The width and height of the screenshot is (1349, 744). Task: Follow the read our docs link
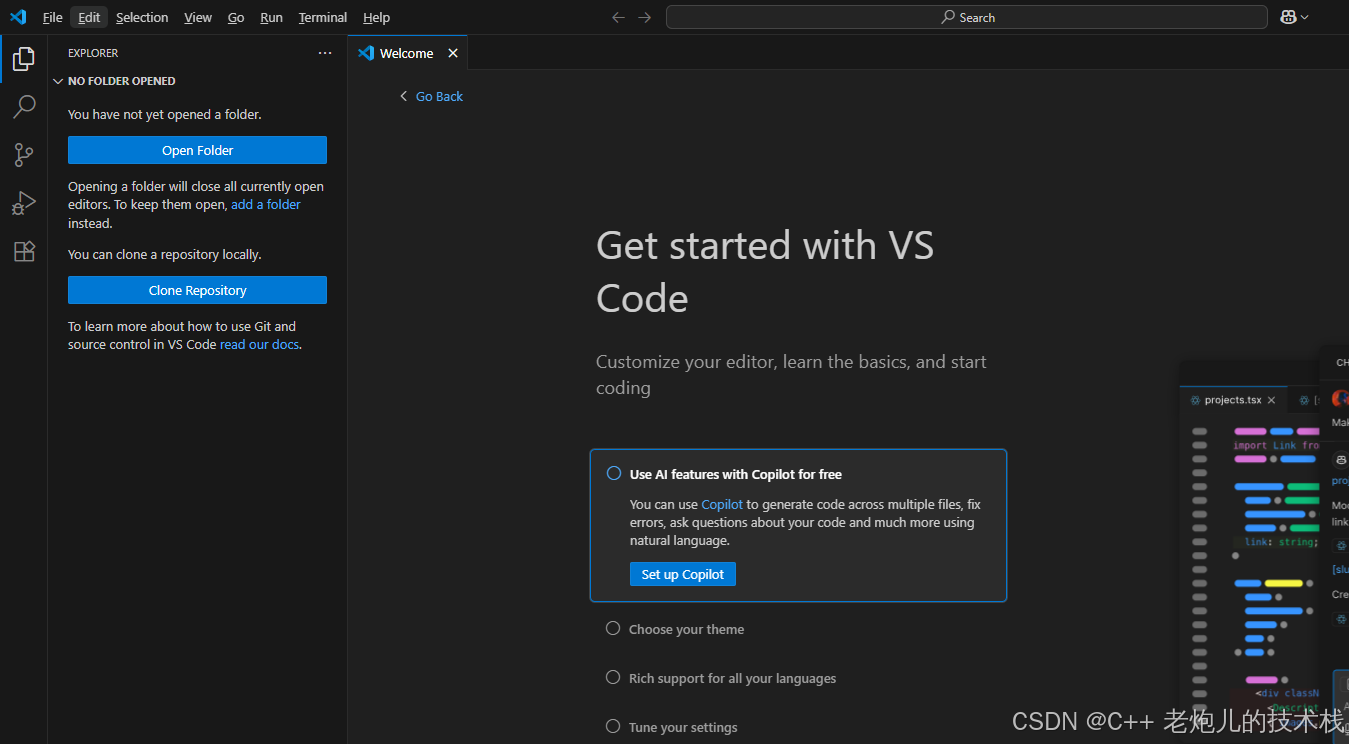259,344
